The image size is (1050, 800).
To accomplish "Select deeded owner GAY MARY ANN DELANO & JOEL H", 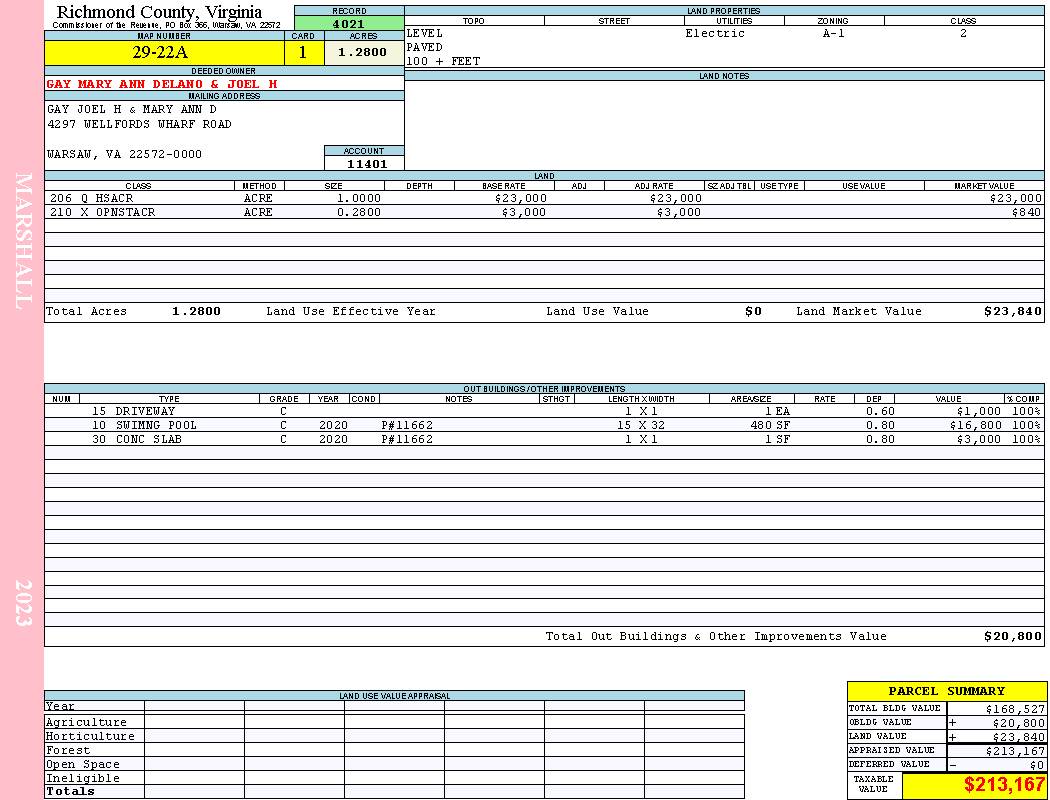I will click(x=161, y=84).
